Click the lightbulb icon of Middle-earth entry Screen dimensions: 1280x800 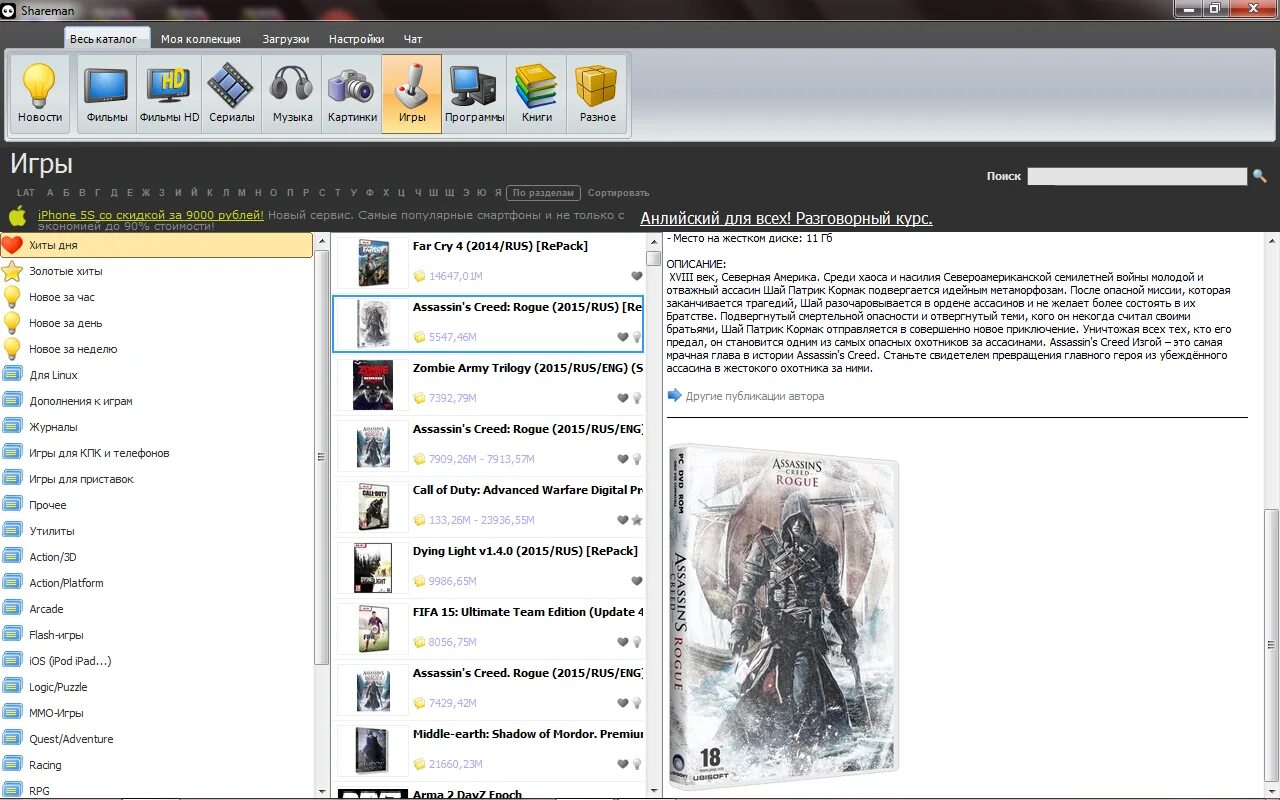[x=637, y=764]
